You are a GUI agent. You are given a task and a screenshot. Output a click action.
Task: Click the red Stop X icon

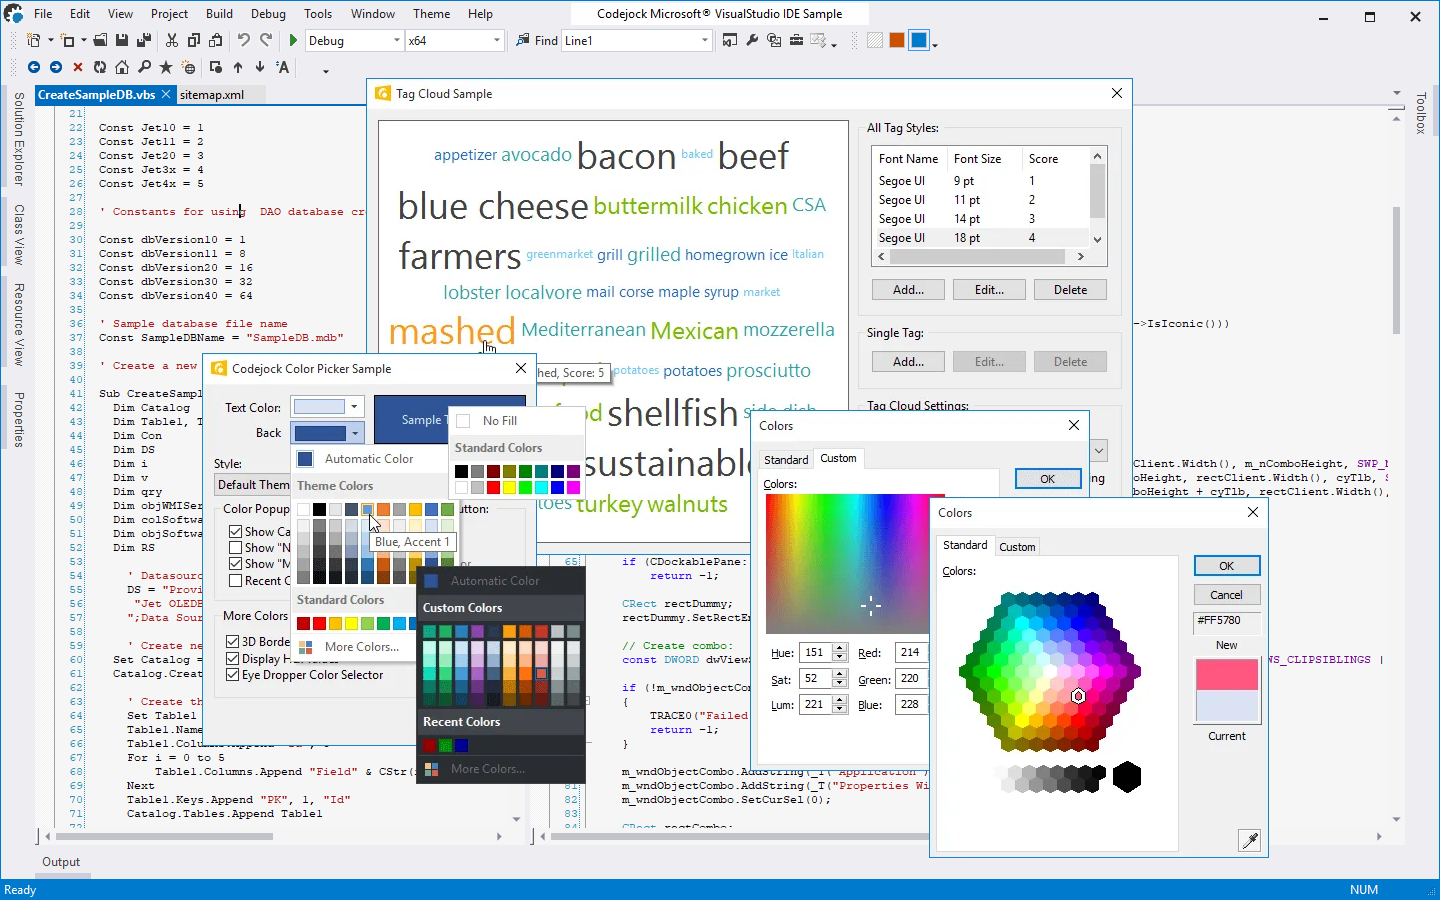click(x=78, y=67)
